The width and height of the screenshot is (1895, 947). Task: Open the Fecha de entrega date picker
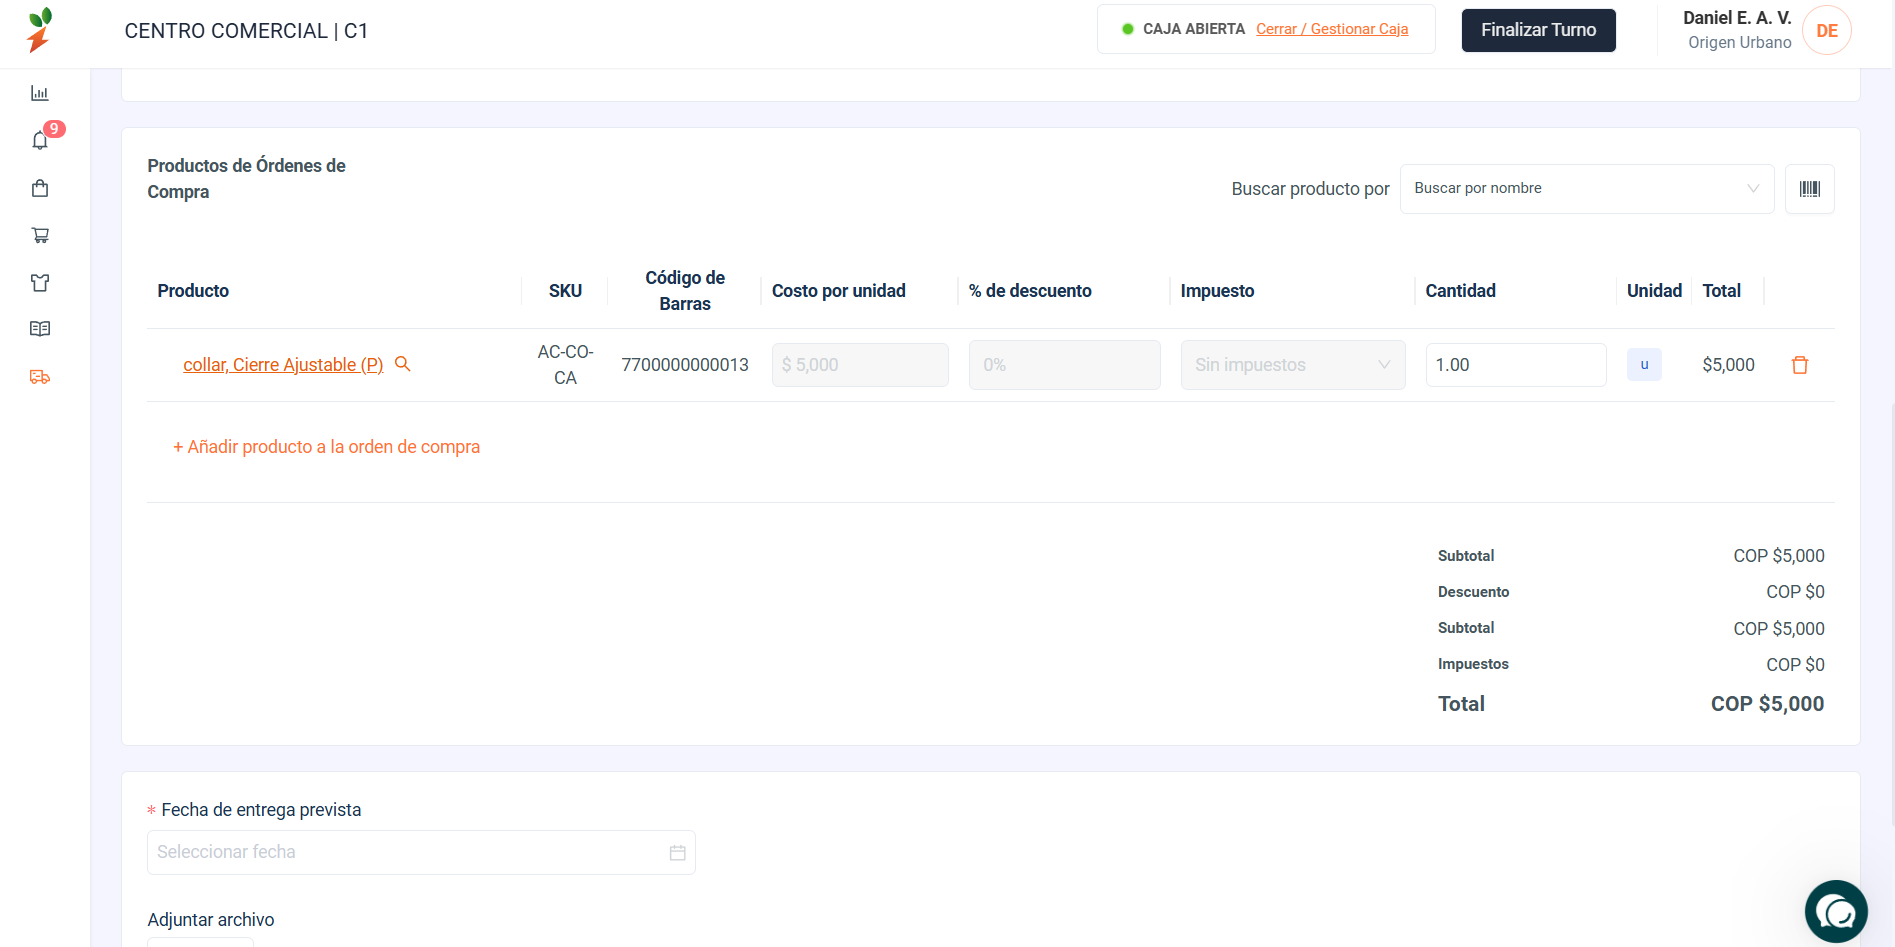pyautogui.click(x=421, y=853)
